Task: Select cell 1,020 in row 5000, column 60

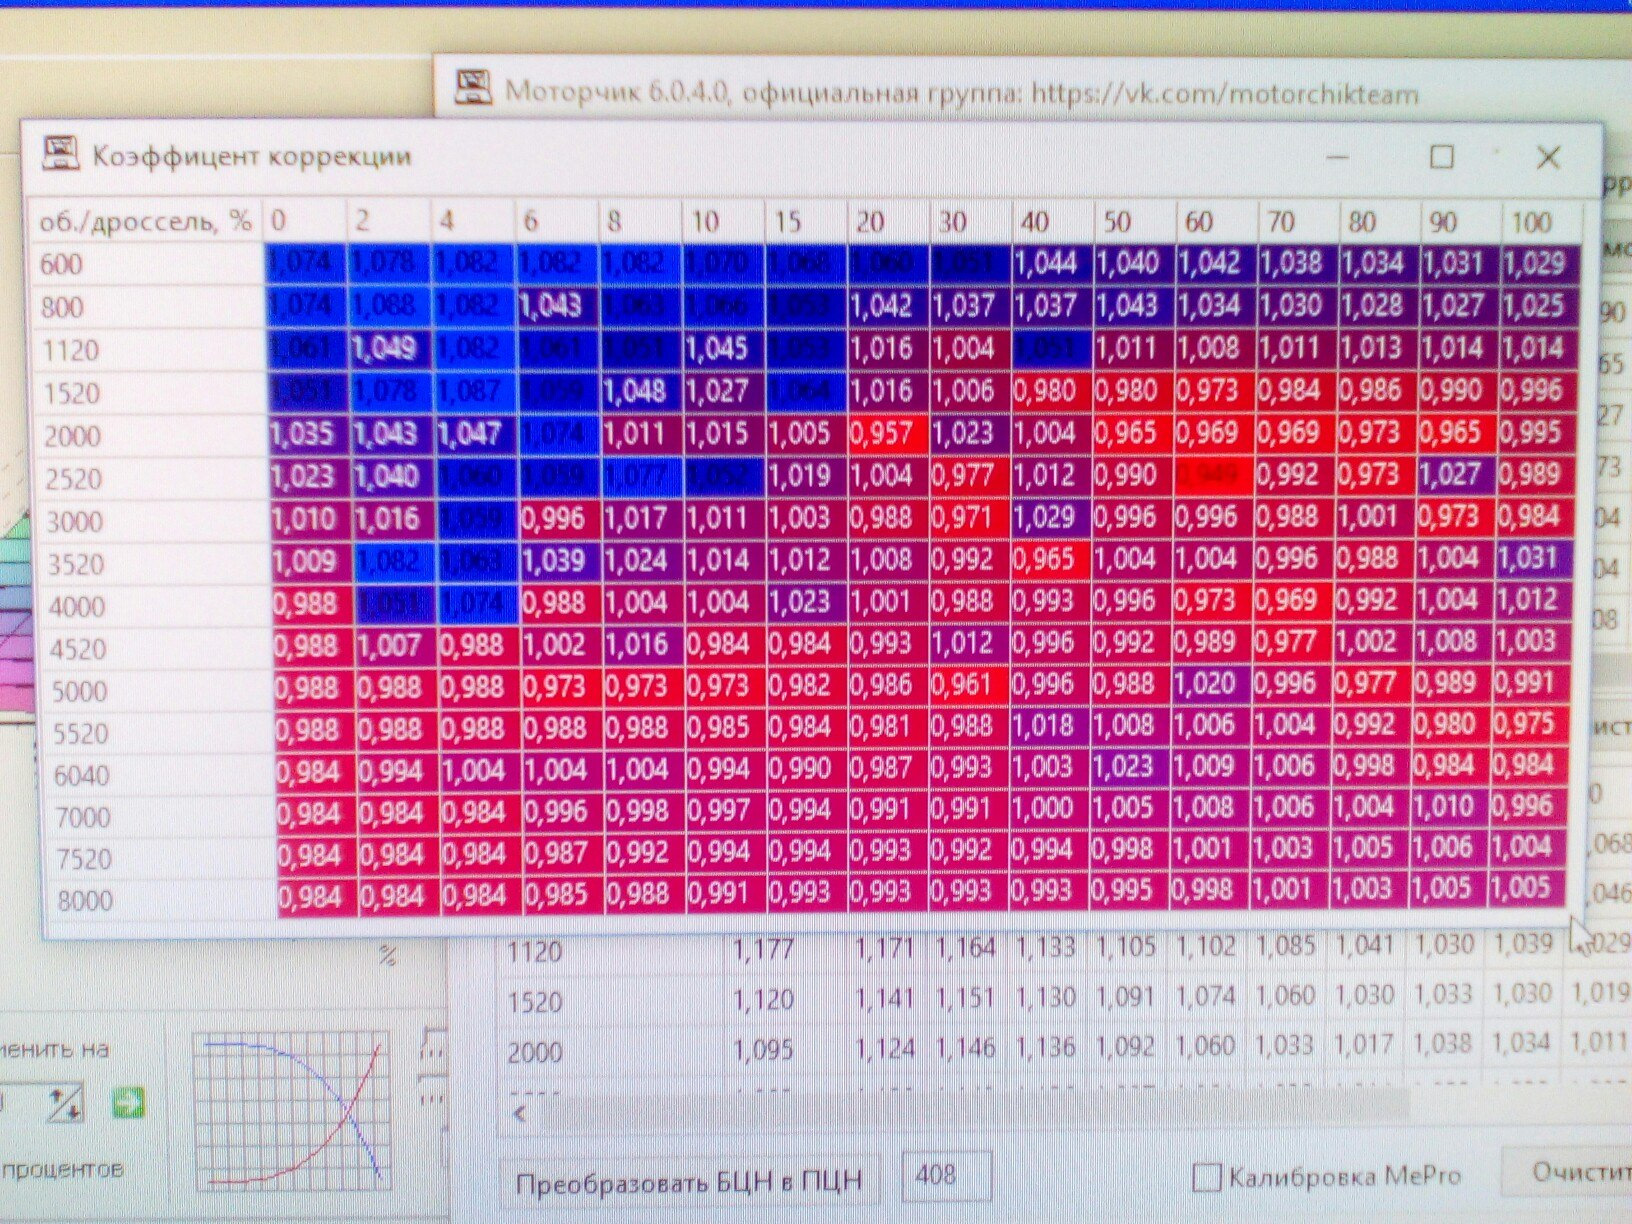Action: 1211,685
